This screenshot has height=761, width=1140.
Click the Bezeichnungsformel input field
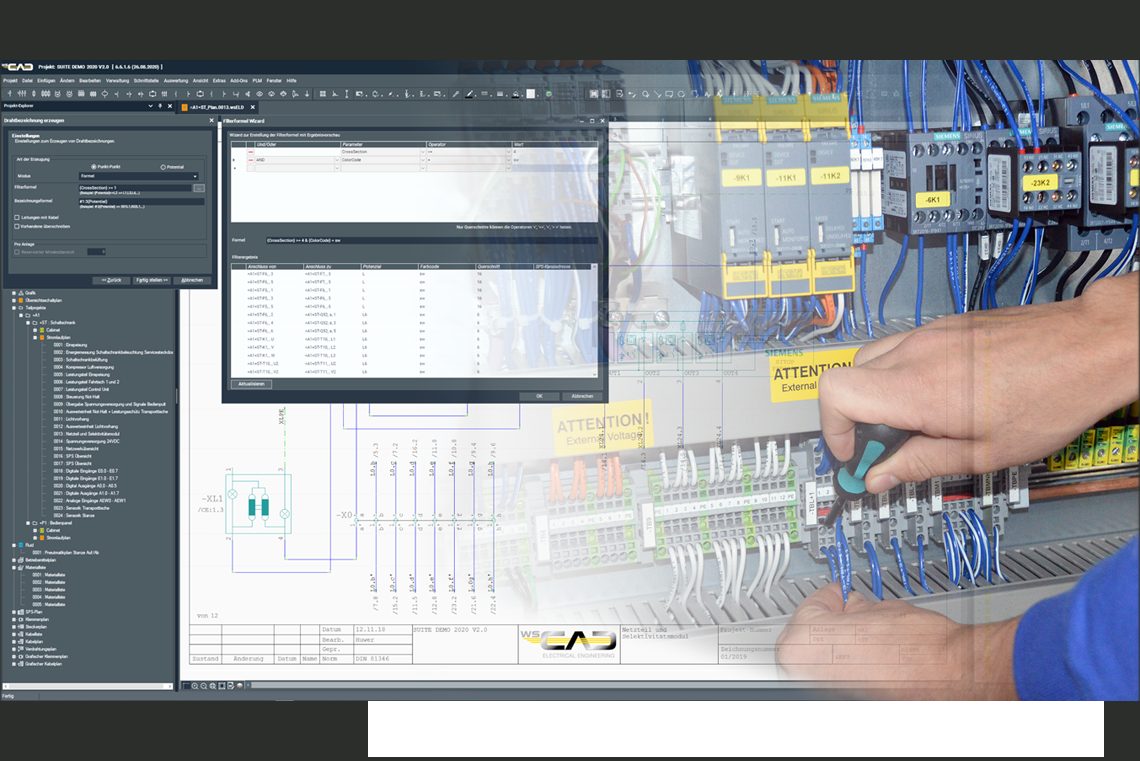coord(142,201)
